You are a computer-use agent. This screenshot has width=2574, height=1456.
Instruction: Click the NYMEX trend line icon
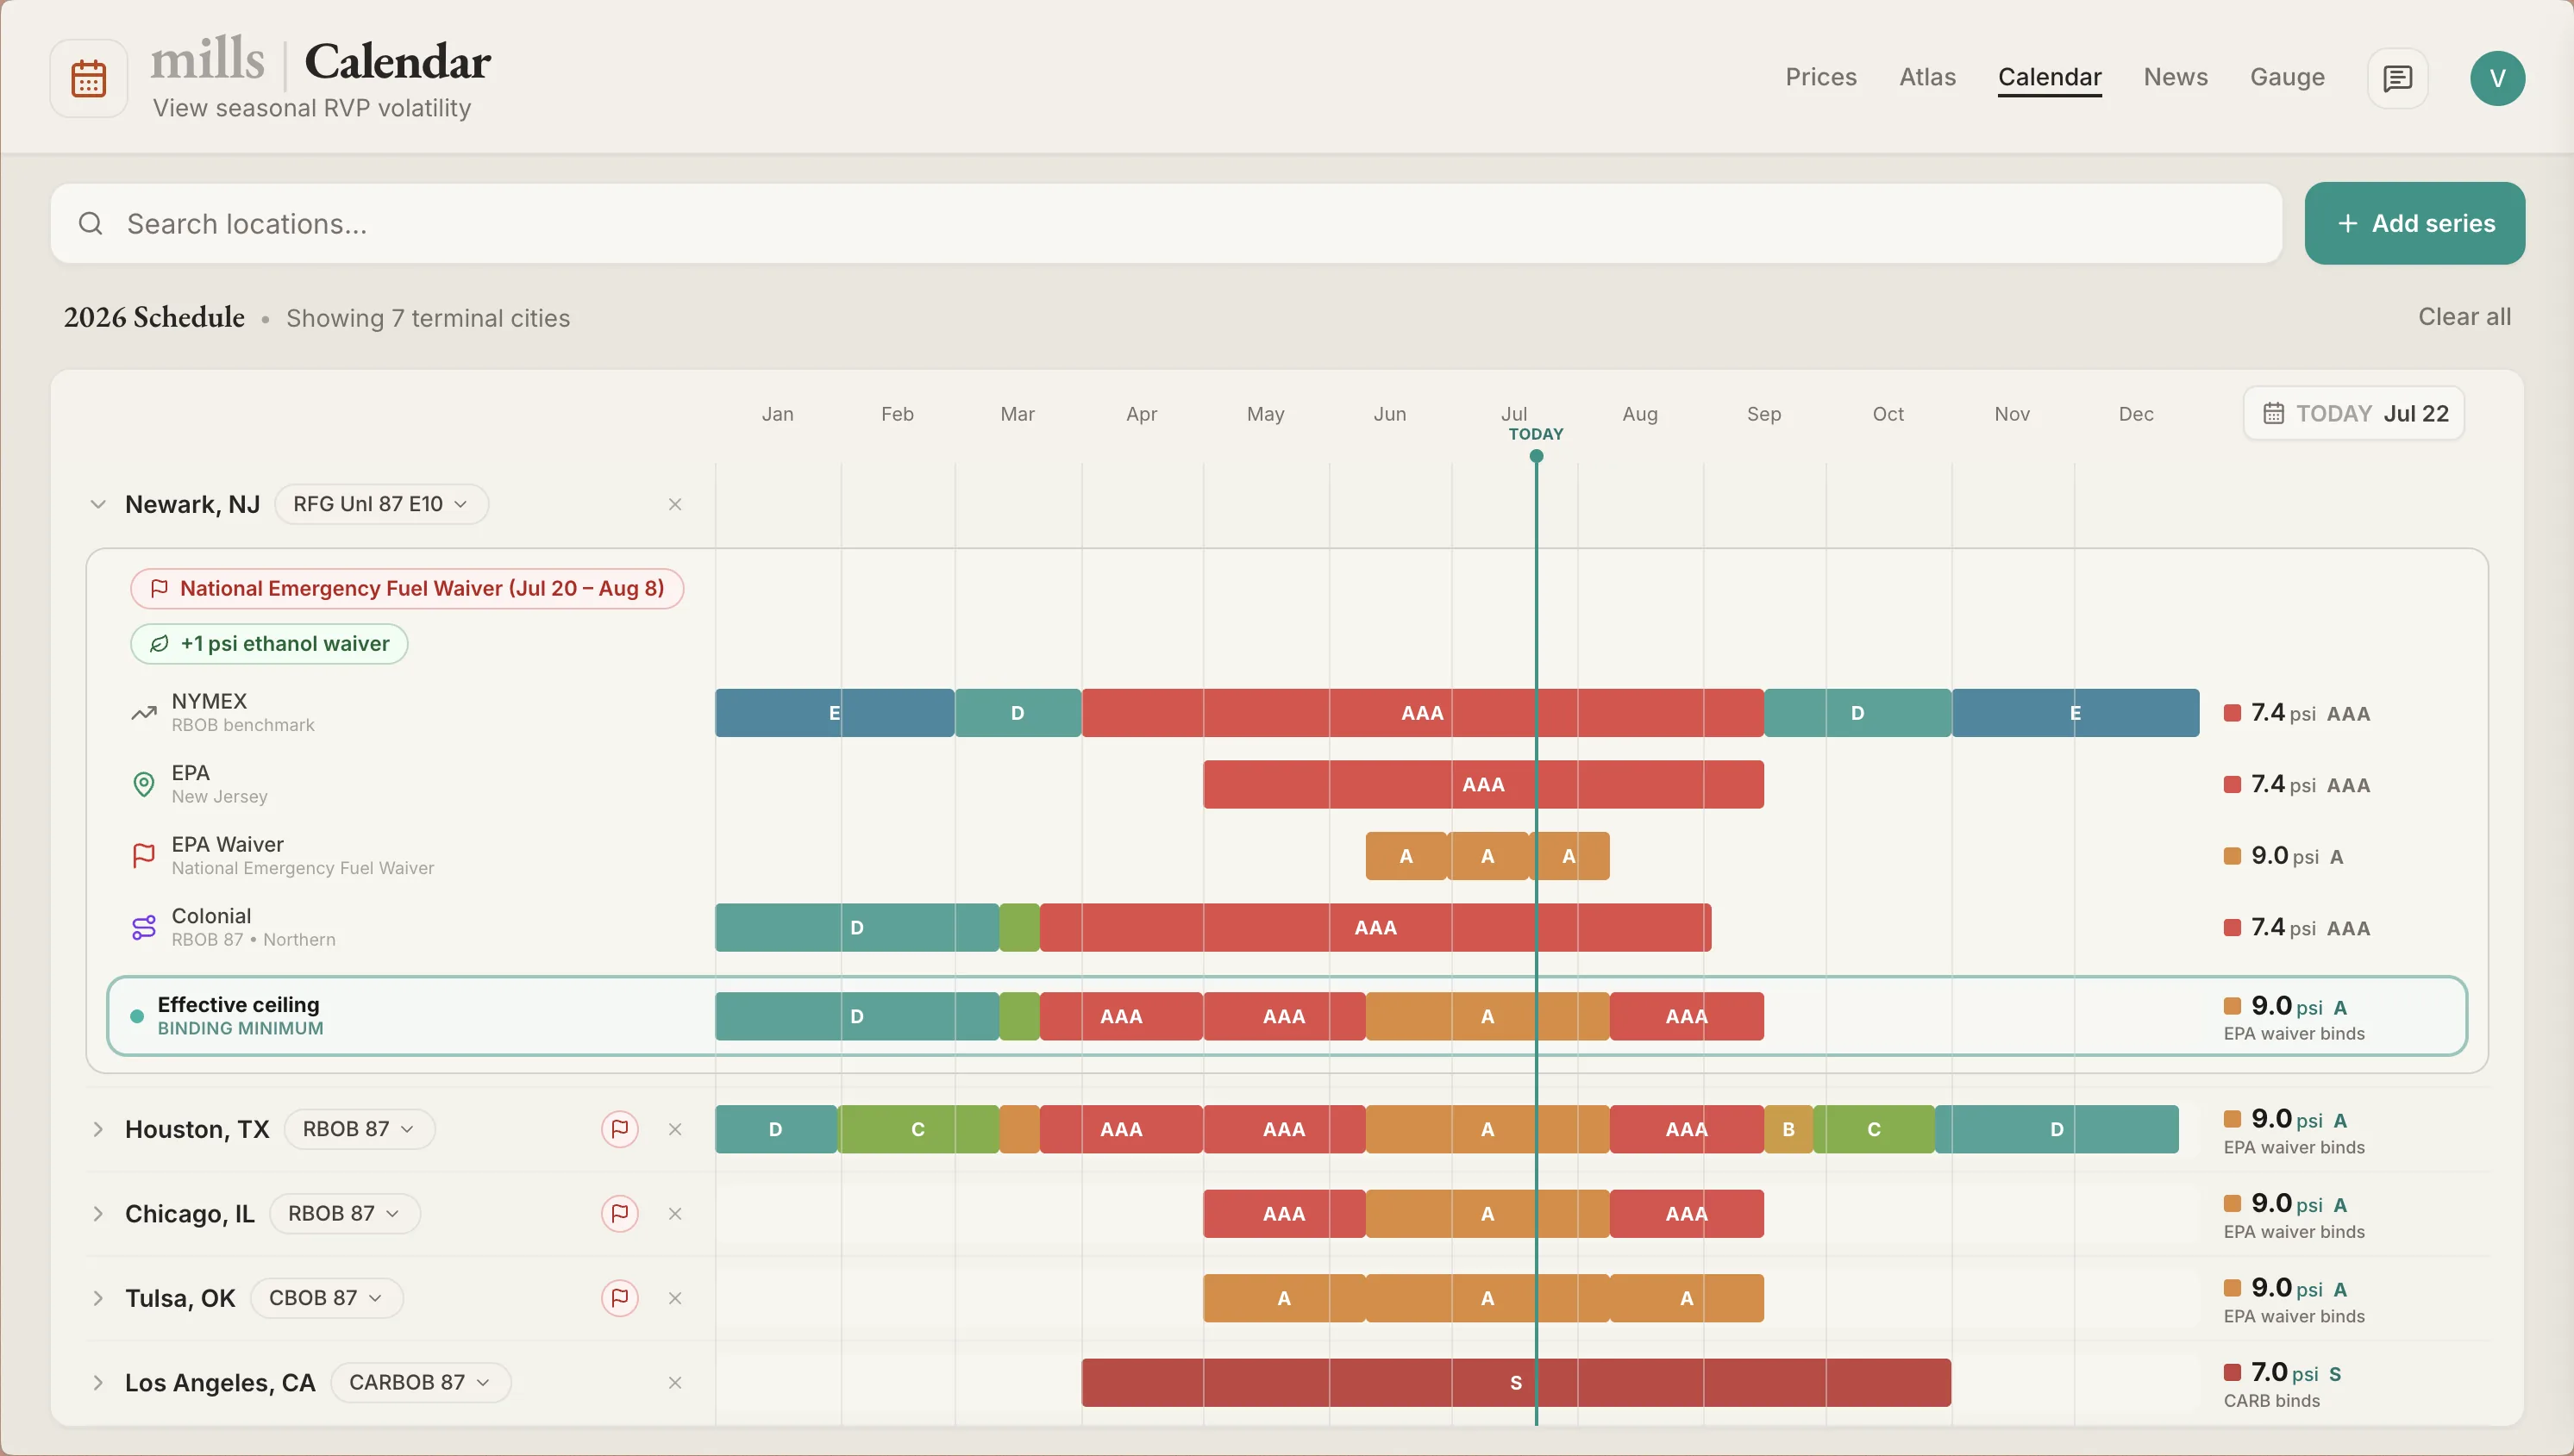144,713
